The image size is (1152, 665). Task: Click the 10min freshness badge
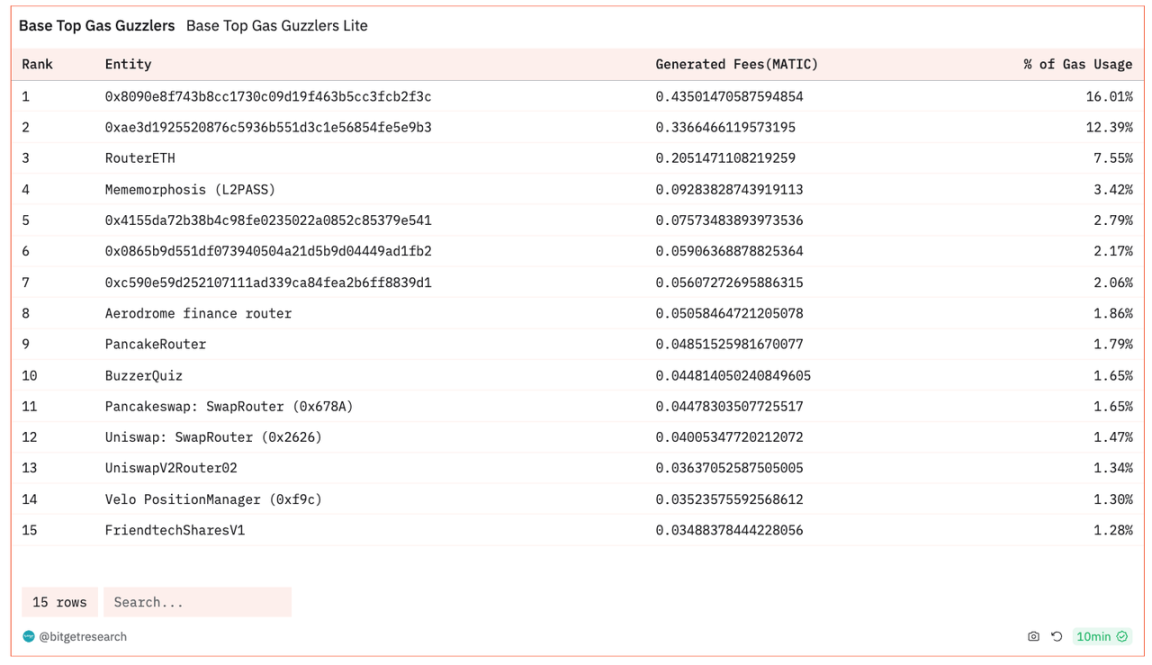(1100, 636)
